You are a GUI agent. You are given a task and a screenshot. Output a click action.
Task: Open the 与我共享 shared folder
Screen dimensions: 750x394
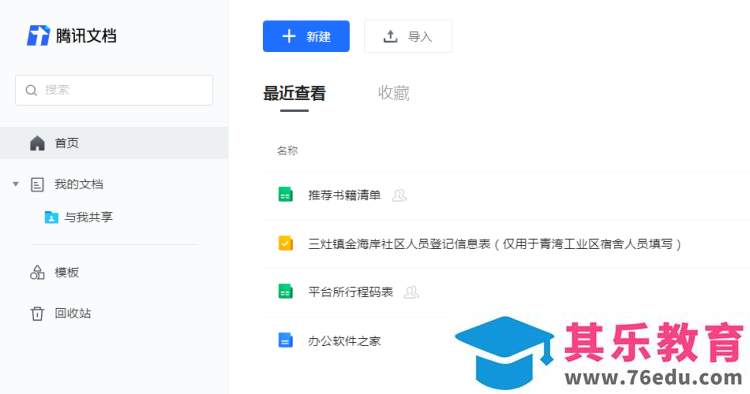88,217
